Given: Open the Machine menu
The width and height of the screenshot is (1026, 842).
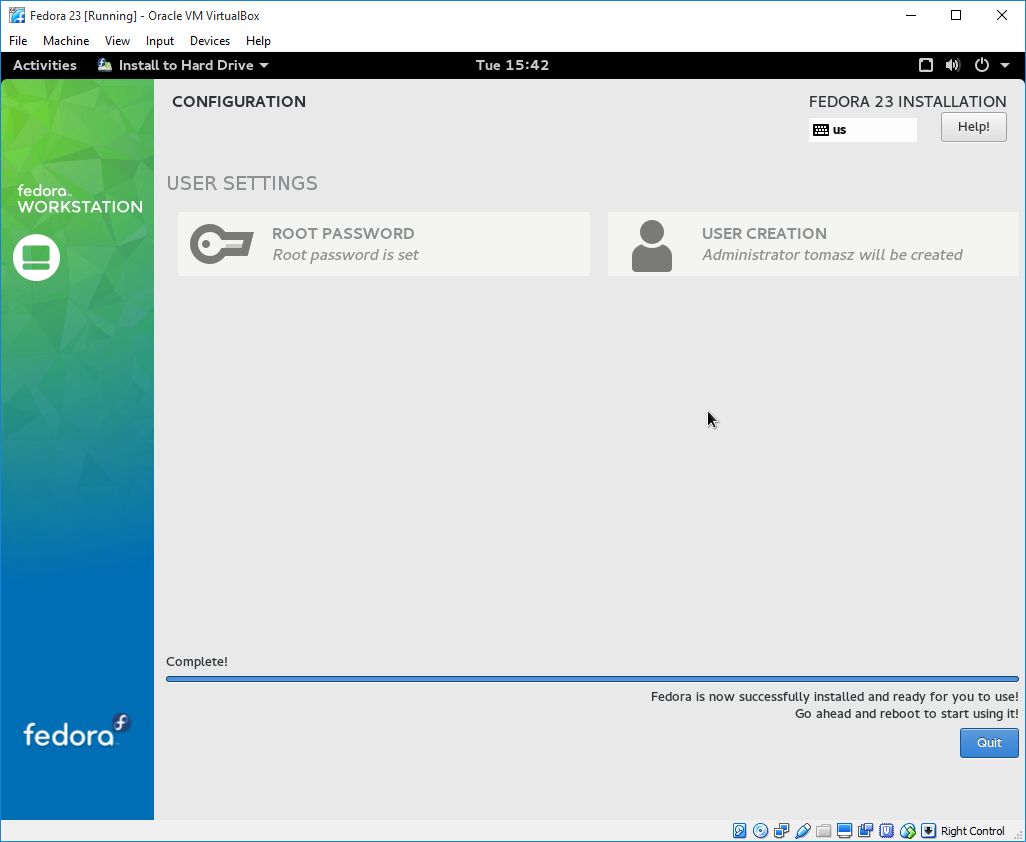Looking at the screenshot, I should (66, 41).
